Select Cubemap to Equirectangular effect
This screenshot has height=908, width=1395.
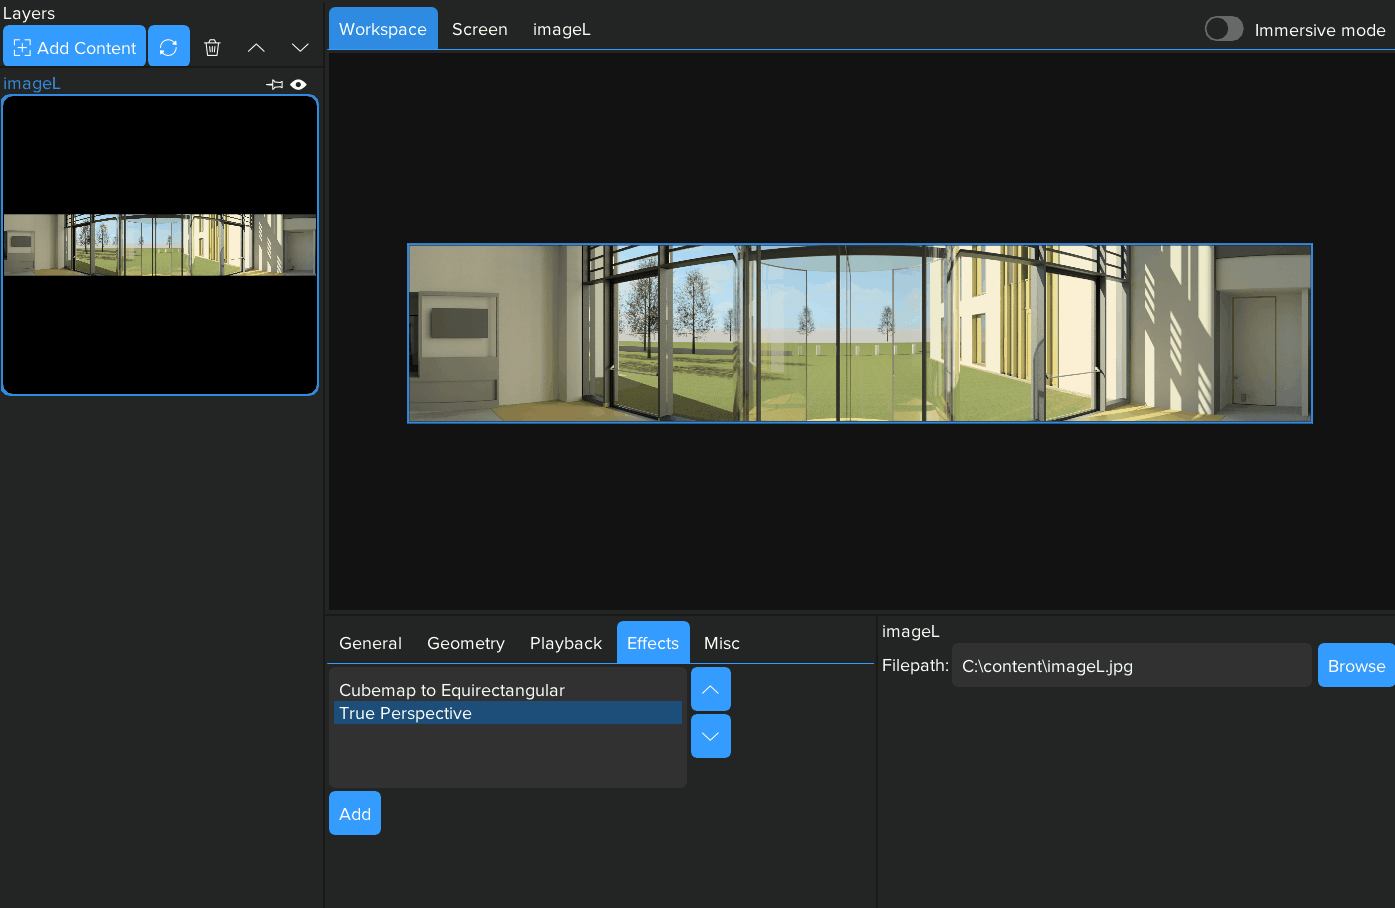click(x=452, y=690)
